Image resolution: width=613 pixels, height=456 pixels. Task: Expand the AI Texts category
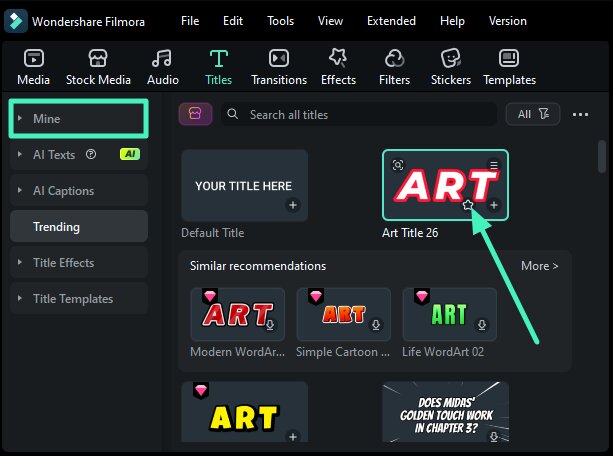coord(20,154)
